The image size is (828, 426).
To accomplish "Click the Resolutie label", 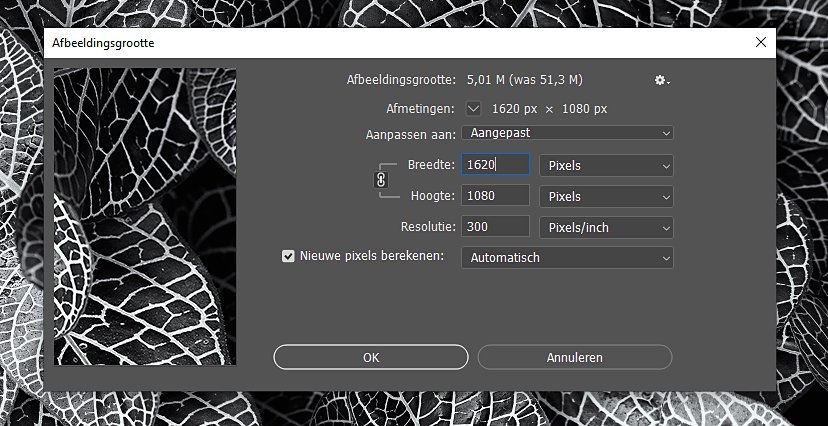I will point(428,227).
